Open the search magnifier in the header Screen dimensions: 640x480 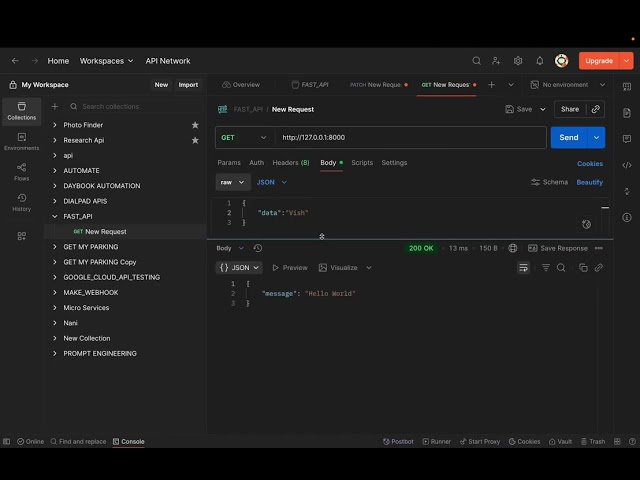(476, 61)
